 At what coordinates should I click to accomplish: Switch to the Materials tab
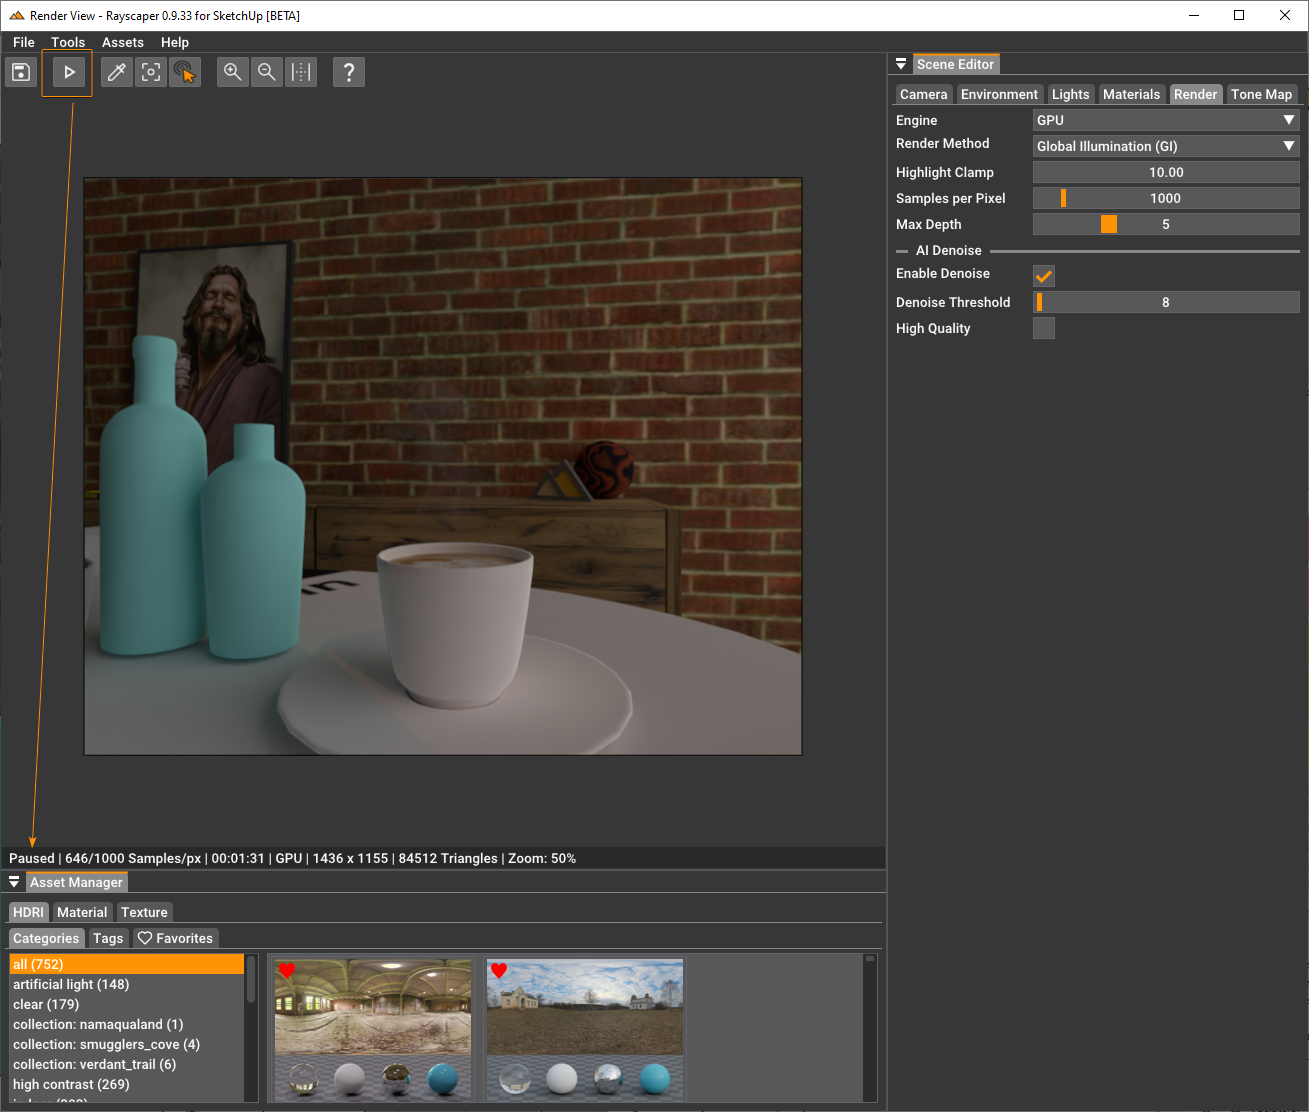click(x=1131, y=94)
